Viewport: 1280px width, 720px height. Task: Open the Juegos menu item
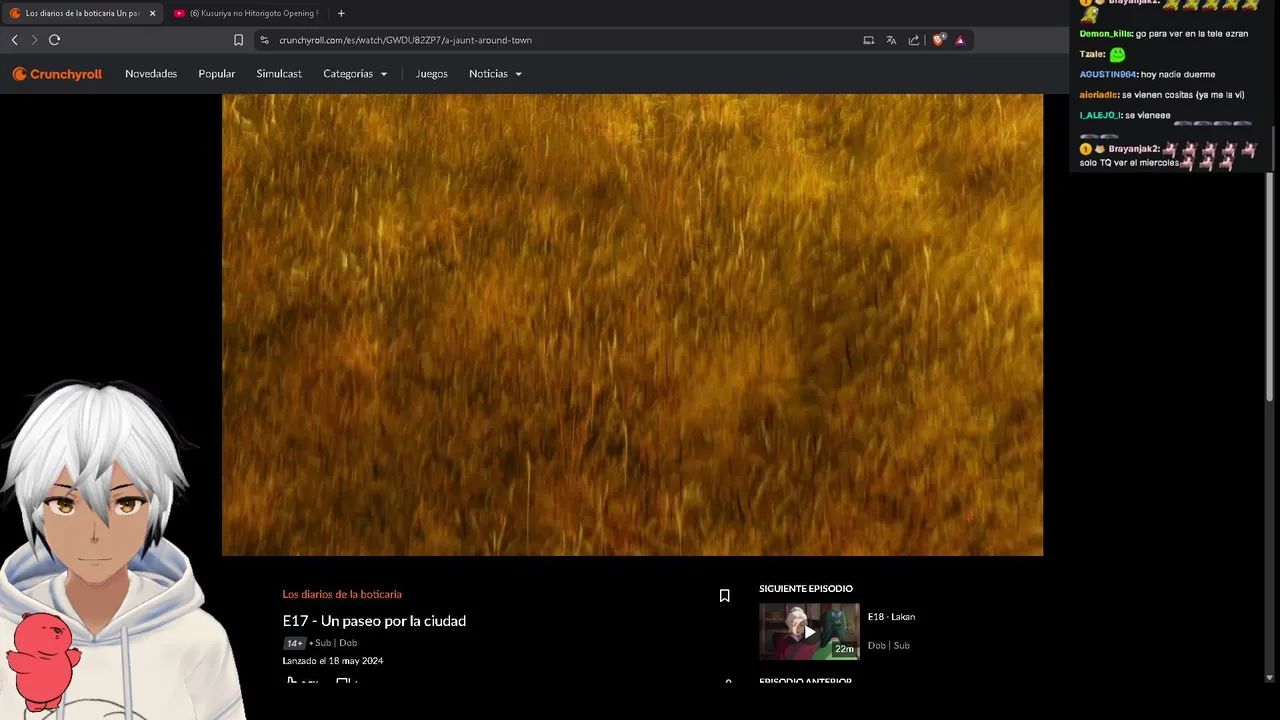tap(432, 74)
